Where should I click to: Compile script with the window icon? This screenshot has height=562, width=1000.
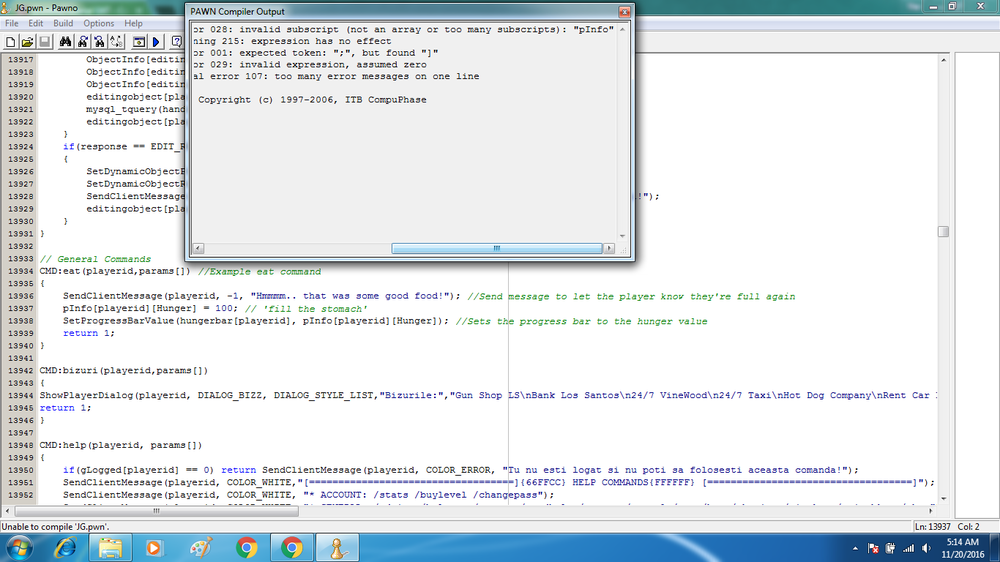click(138, 42)
